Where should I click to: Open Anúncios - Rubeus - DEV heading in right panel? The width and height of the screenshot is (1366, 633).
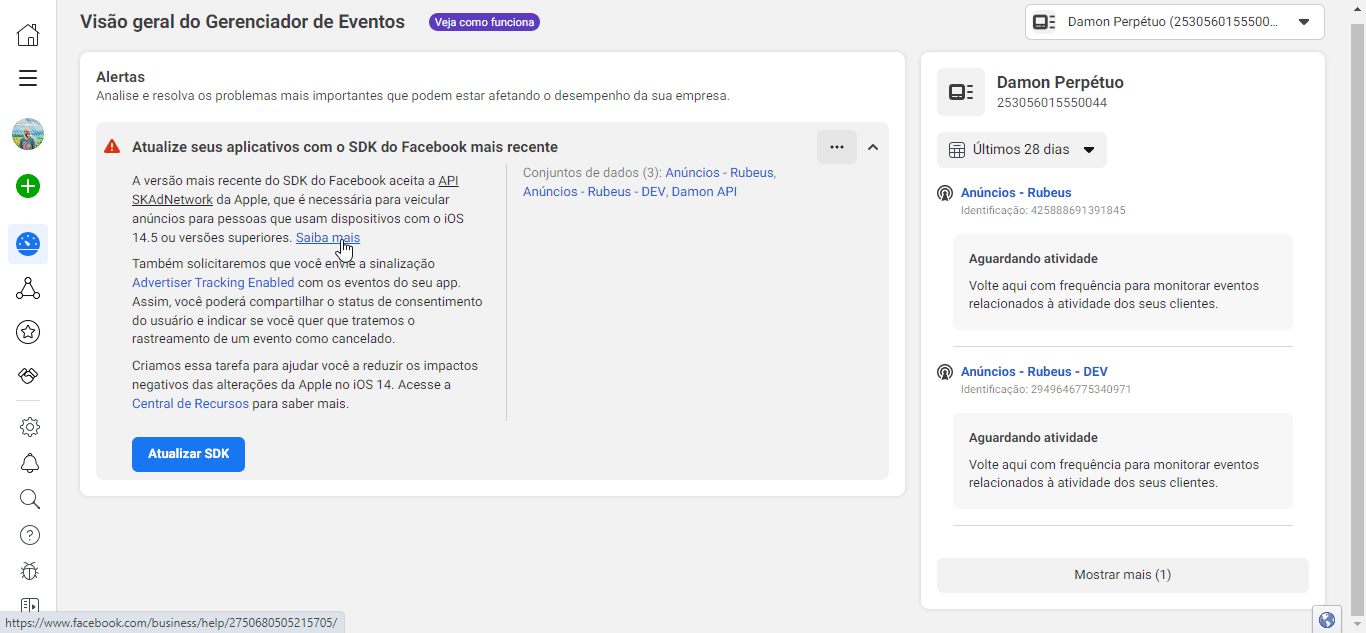coord(1034,372)
